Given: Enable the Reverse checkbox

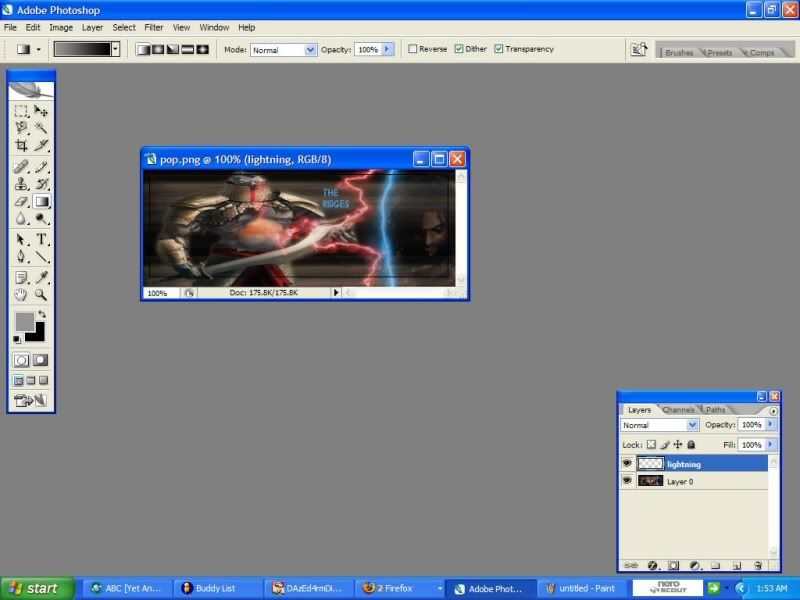Looking at the screenshot, I should (x=413, y=49).
